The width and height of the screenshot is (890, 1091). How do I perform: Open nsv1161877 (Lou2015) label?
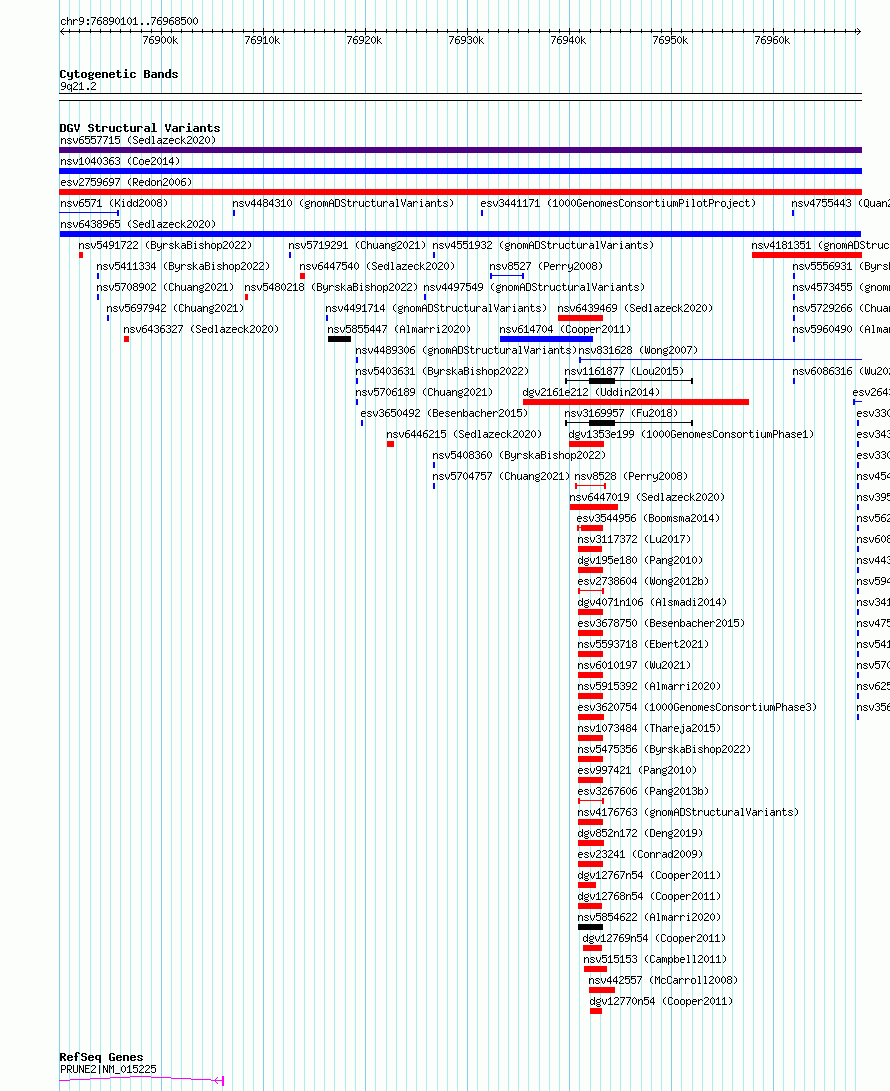[x=624, y=371]
